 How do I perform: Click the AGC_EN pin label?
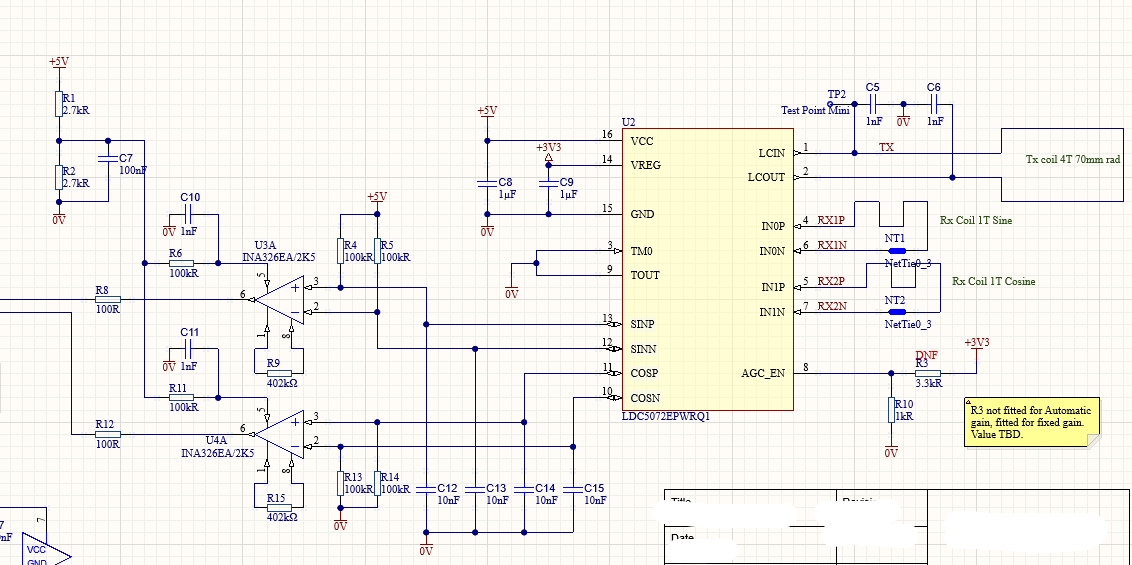tap(763, 373)
